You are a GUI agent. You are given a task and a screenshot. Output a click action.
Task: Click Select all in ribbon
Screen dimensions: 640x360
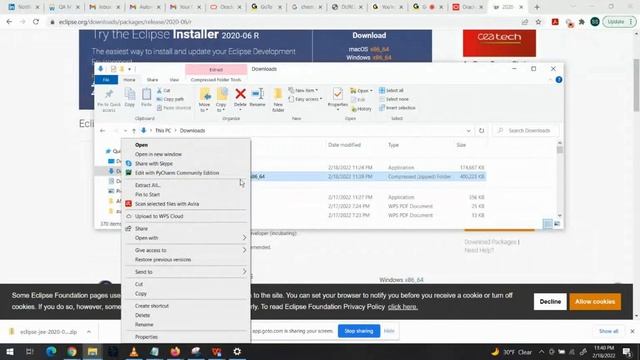point(391,90)
